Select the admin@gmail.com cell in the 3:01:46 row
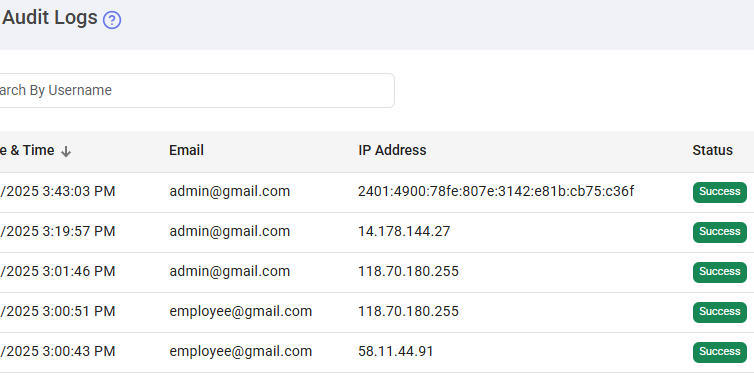754x382 pixels. (229, 271)
